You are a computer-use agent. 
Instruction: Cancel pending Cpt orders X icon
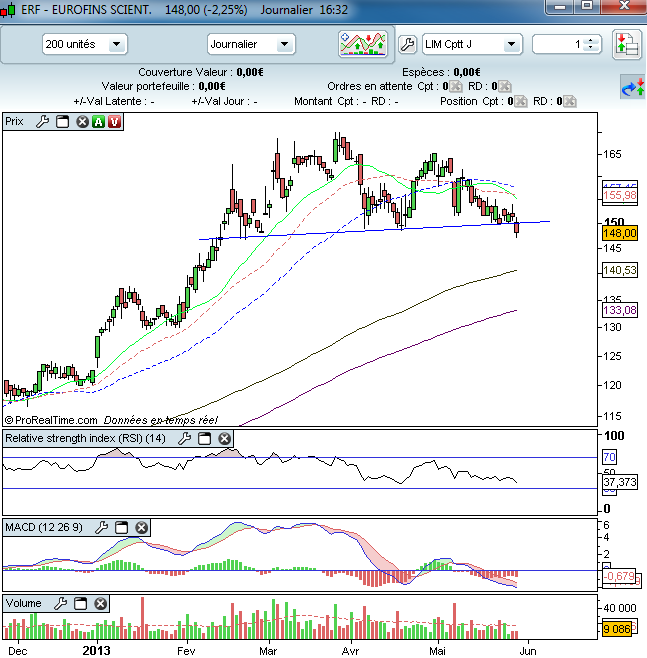[x=455, y=86]
